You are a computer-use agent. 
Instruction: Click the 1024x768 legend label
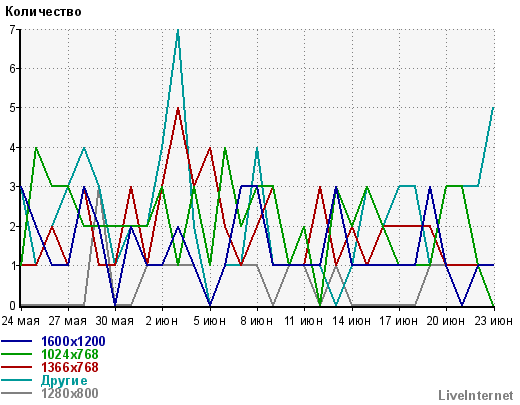point(70,354)
